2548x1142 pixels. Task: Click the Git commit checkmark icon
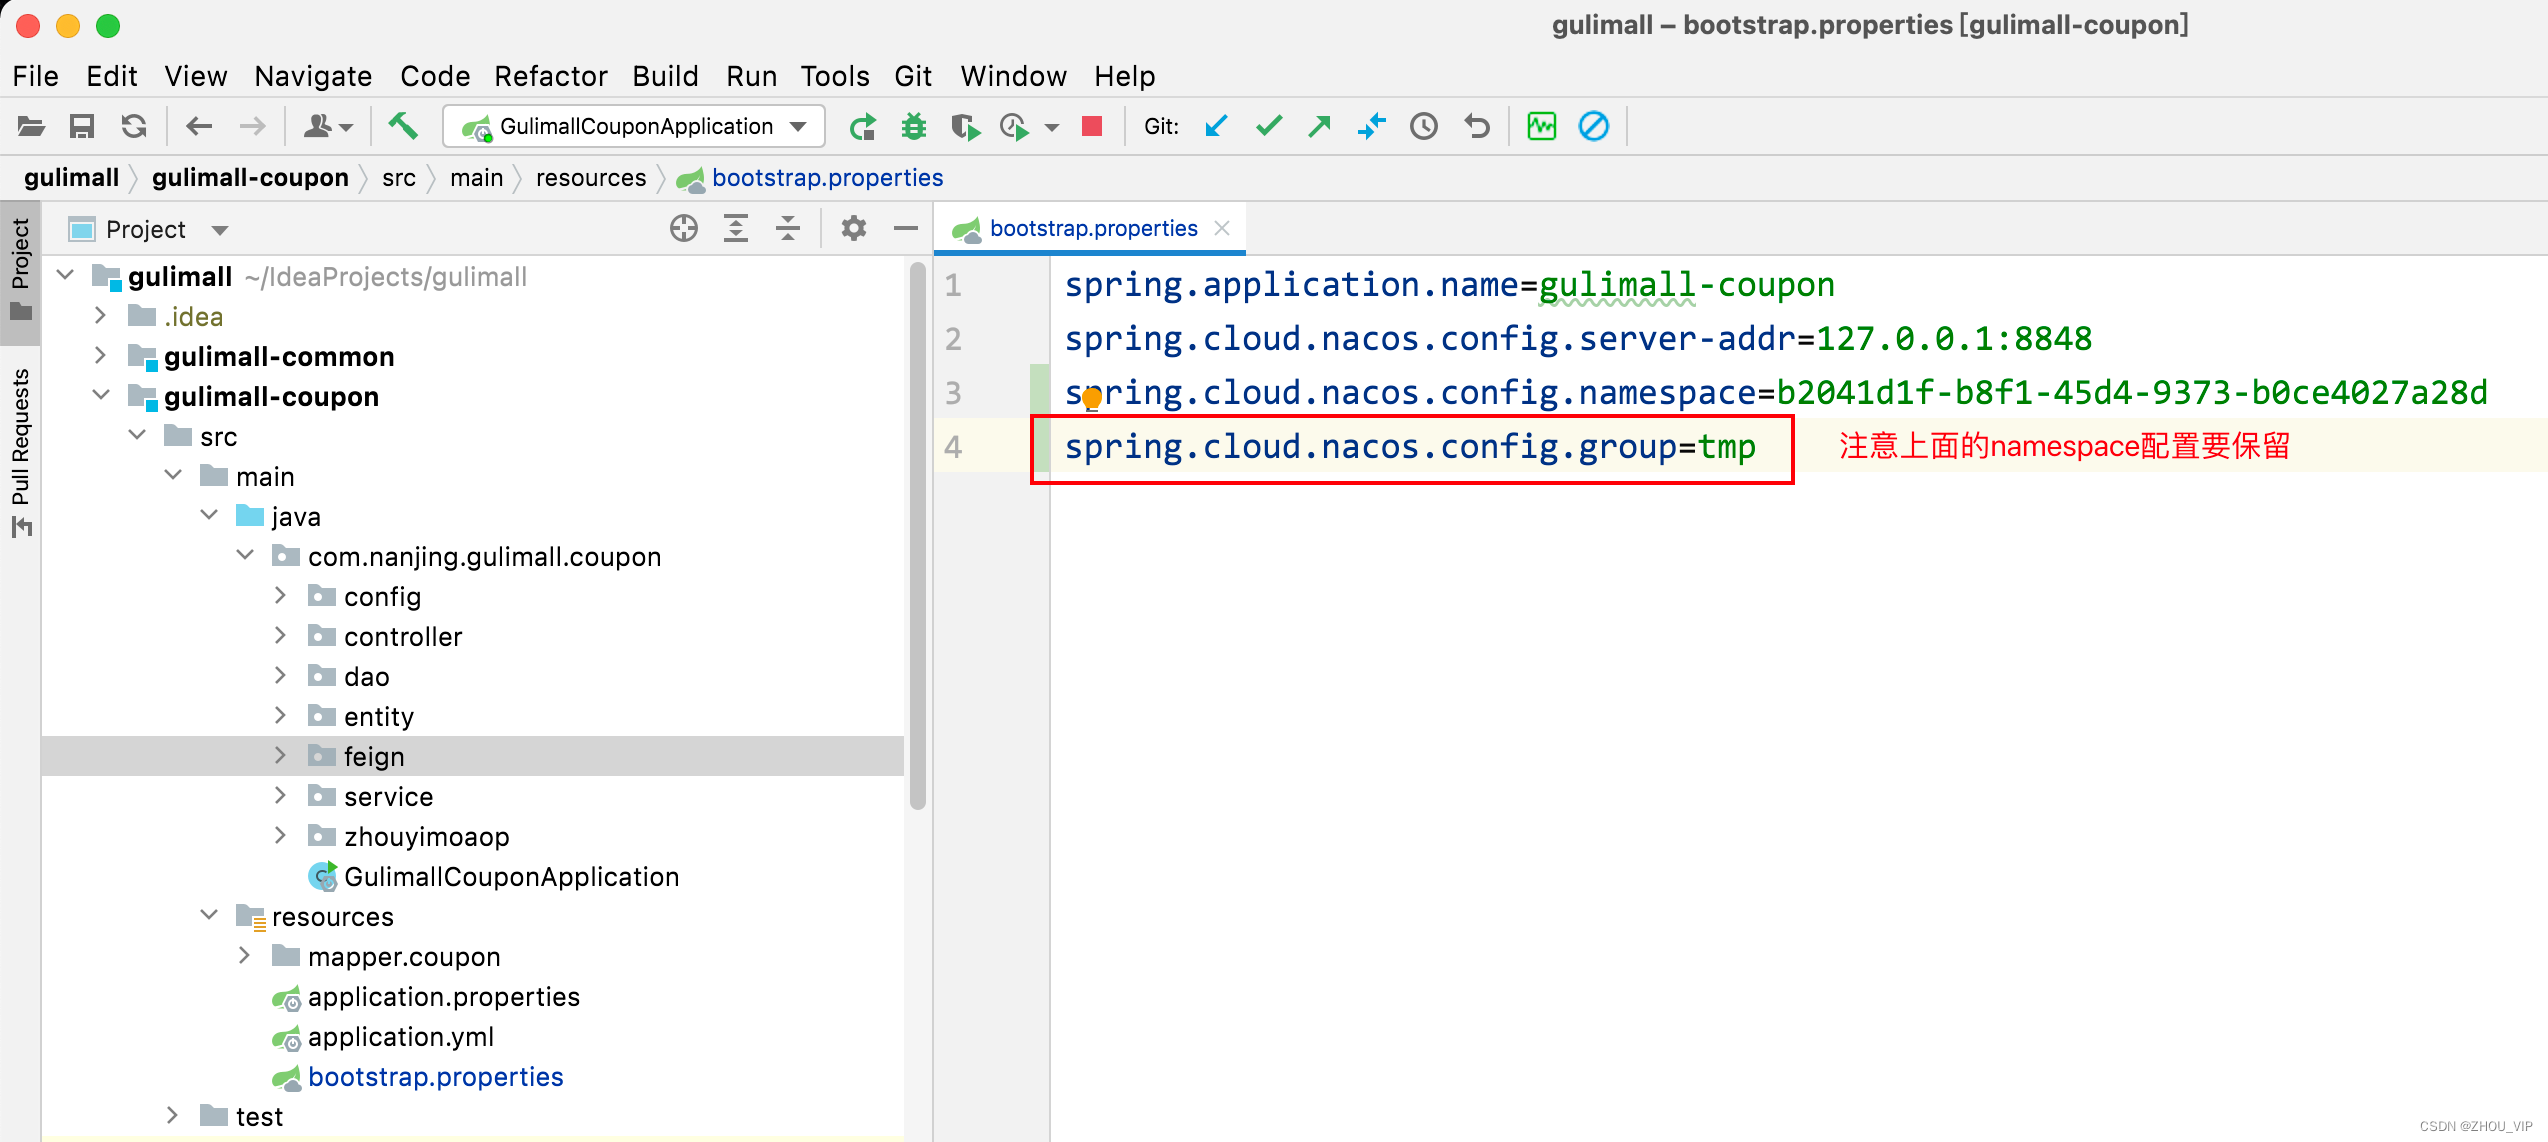coord(1268,126)
